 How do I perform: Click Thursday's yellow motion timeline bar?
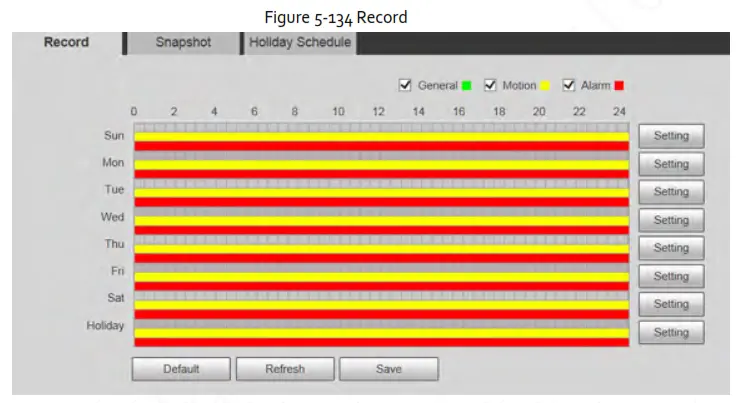382,249
